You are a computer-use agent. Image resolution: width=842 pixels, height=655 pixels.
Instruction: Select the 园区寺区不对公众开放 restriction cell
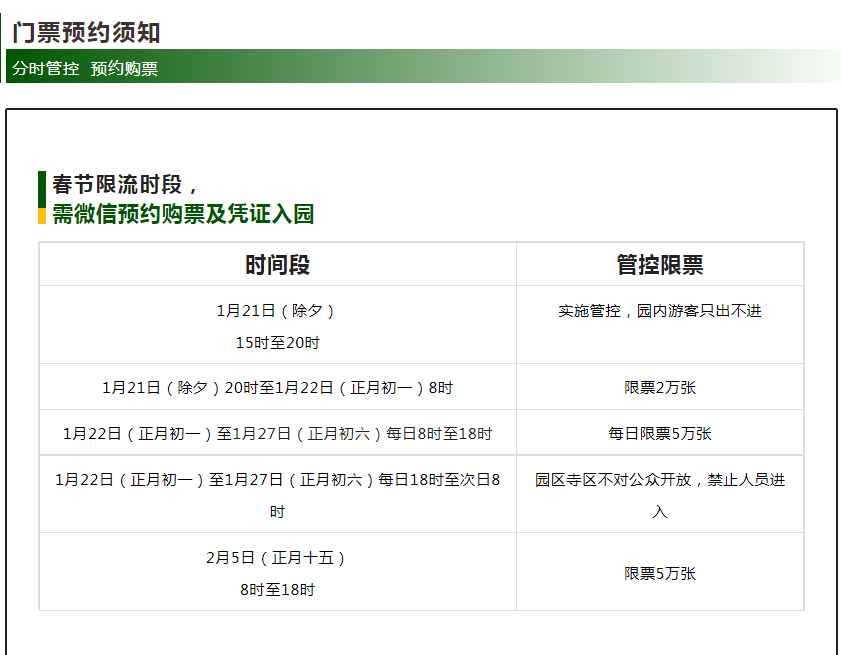[658, 493]
